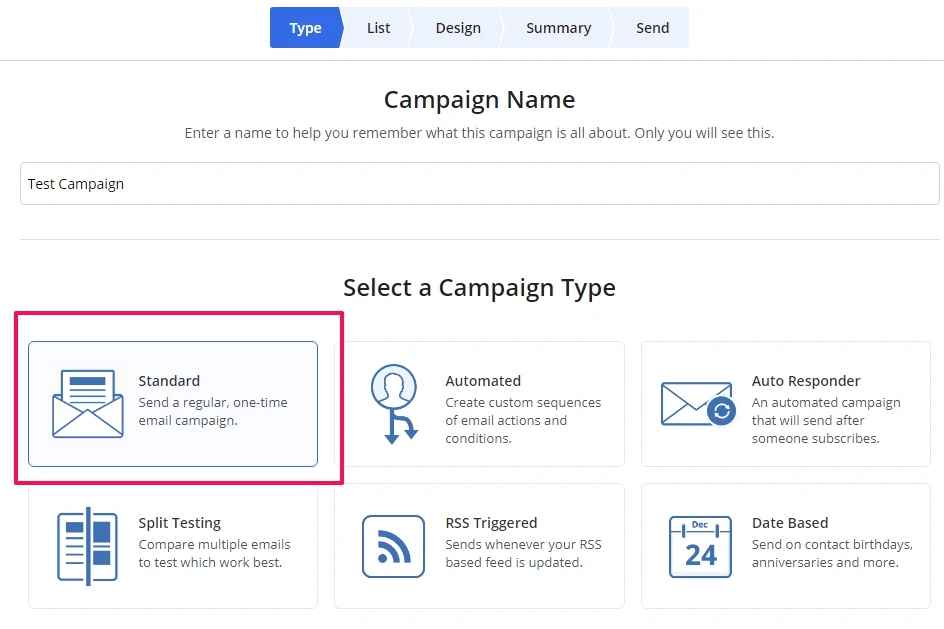The height and width of the screenshot is (629, 944).
Task: Go to the List step tab
Action: (378, 28)
